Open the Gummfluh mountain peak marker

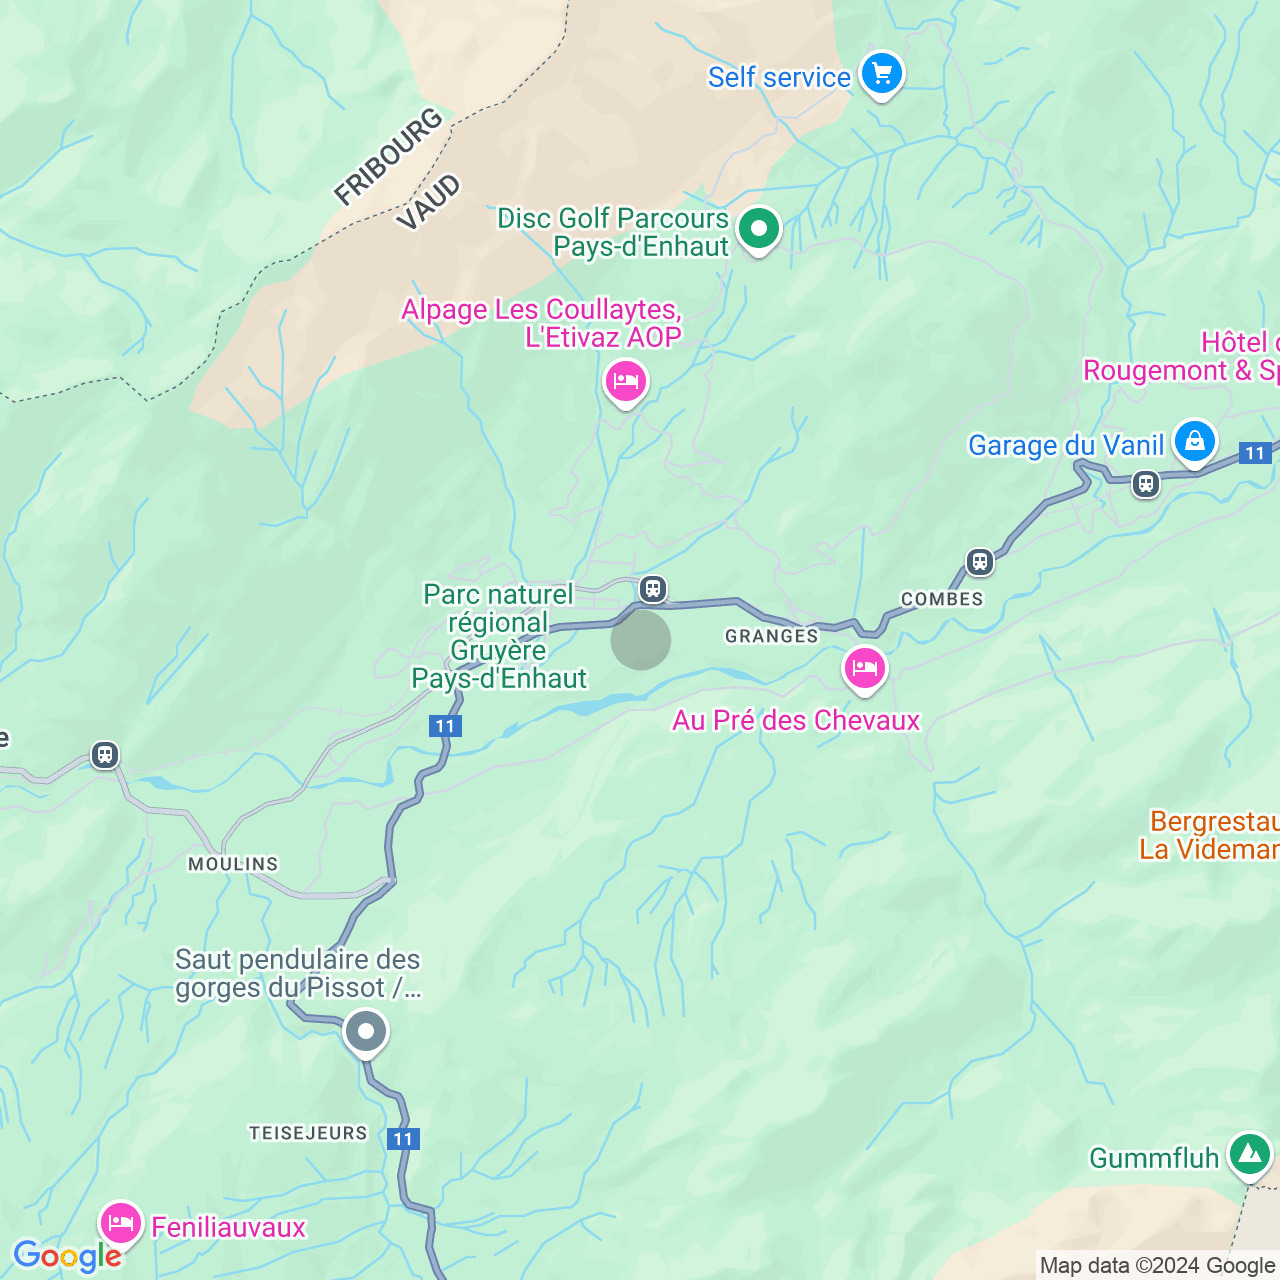pyautogui.click(x=1249, y=1157)
